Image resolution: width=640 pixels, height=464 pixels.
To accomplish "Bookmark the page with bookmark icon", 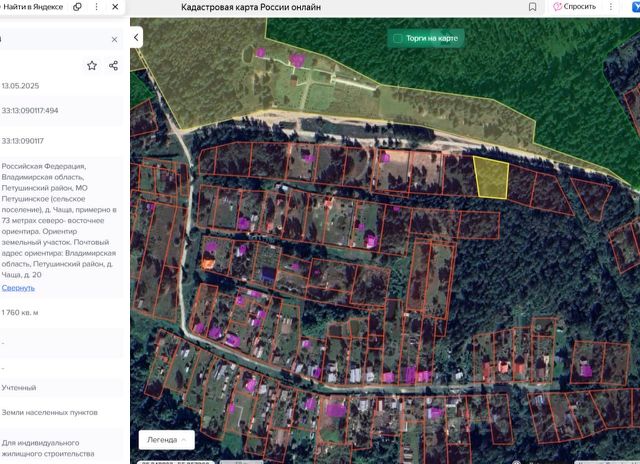I will click(x=532, y=7).
